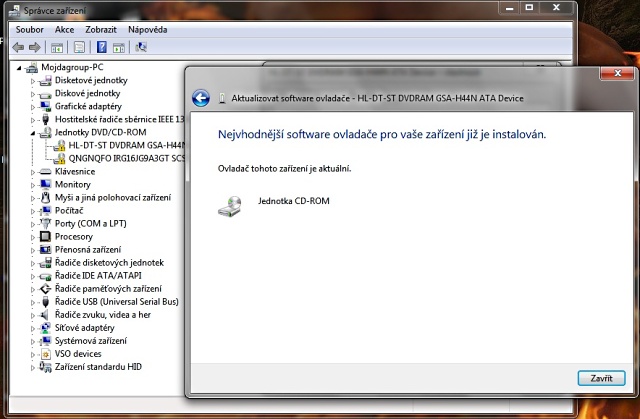Click the Zařízení standardu HID icon
The width and height of the screenshot is (640, 419).
(45, 367)
